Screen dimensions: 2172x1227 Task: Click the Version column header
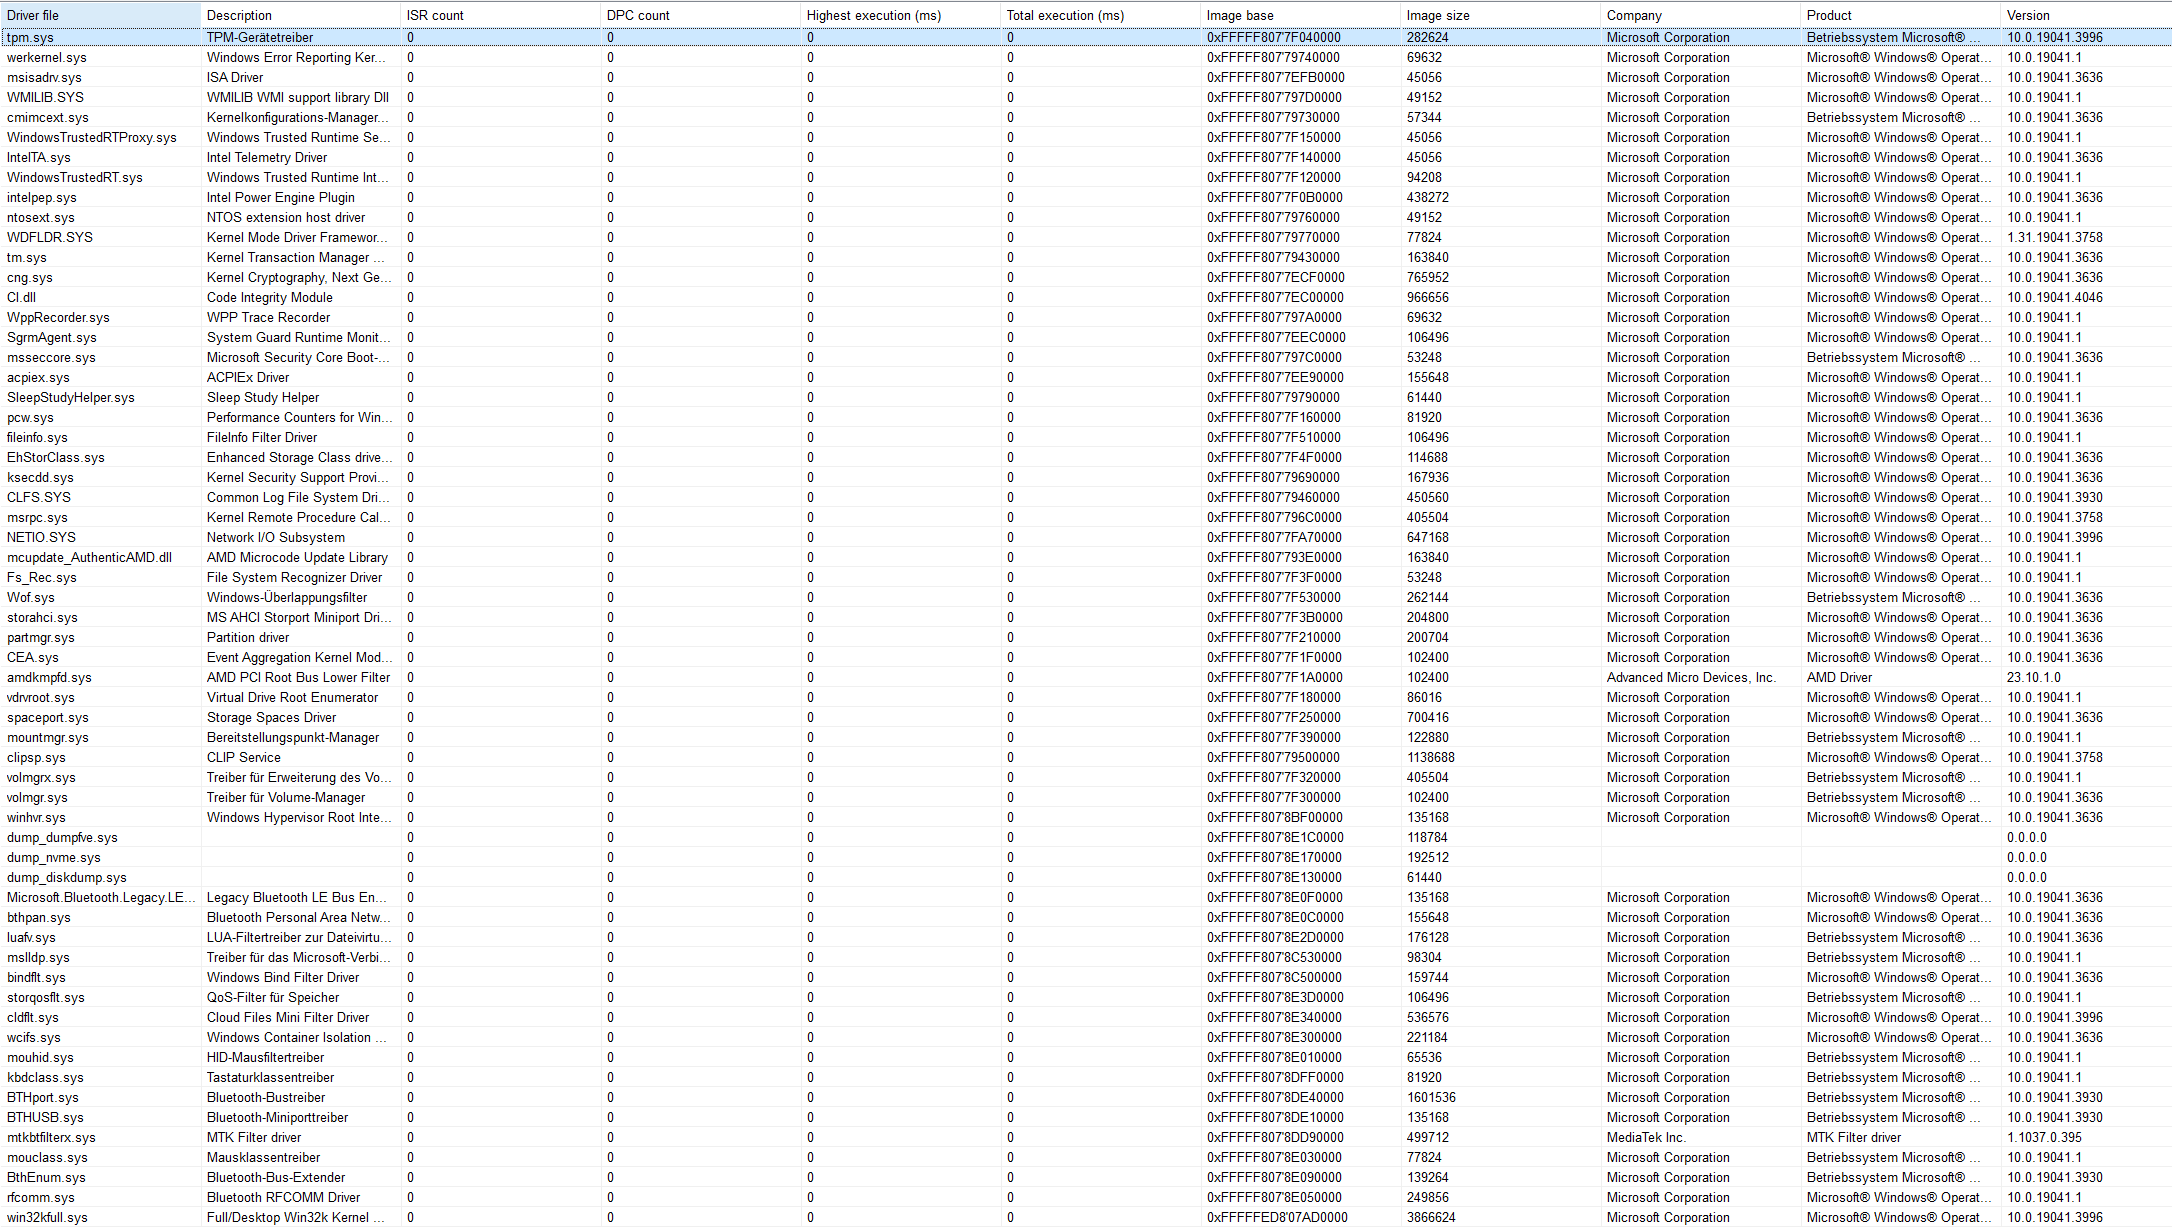pyautogui.click(x=2028, y=15)
